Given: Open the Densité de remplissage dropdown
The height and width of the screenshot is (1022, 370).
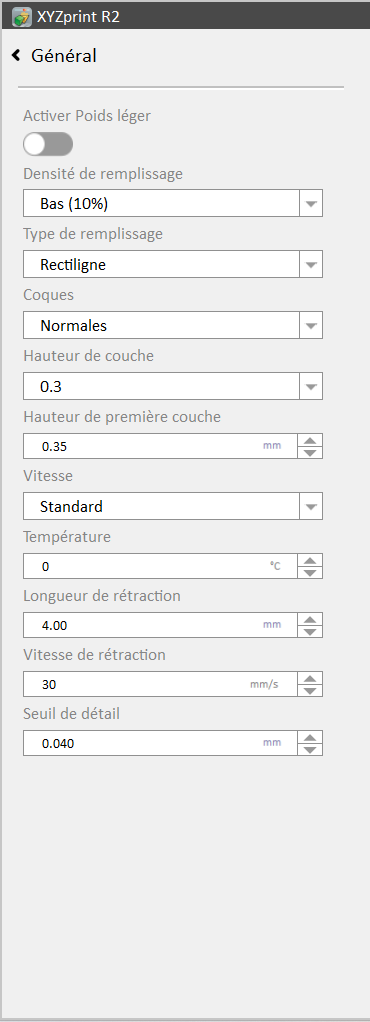Looking at the screenshot, I should pos(173,203).
